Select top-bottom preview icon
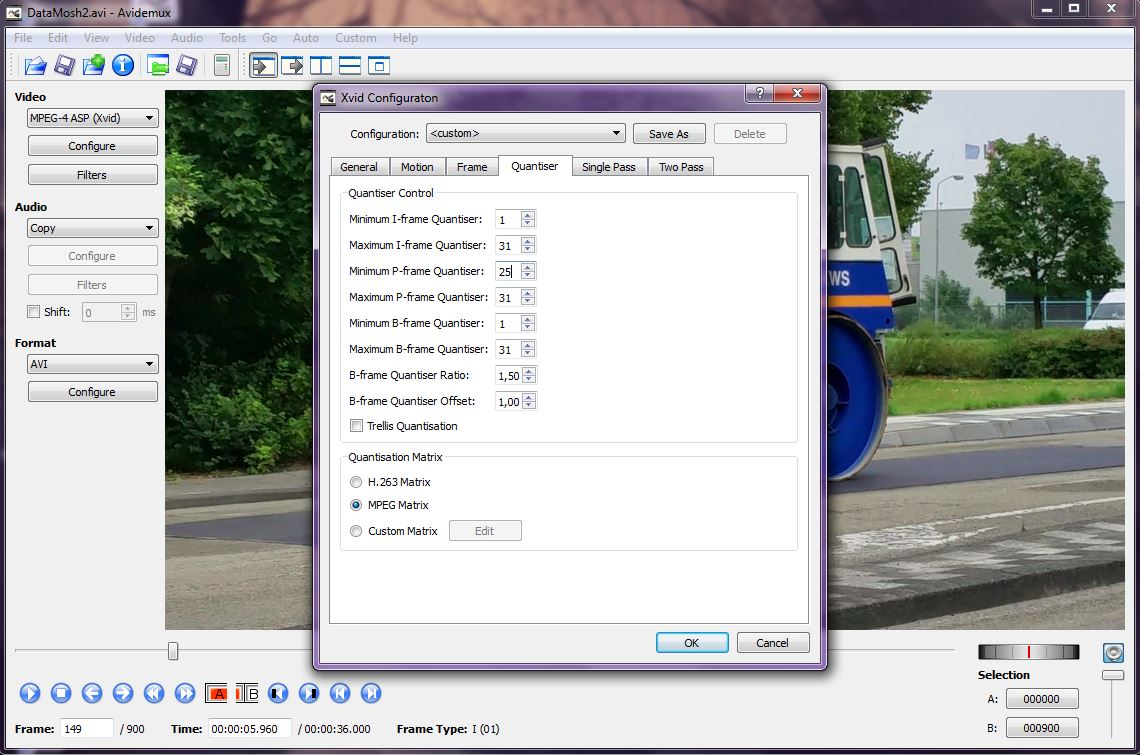1140x755 pixels. coord(350,66)
